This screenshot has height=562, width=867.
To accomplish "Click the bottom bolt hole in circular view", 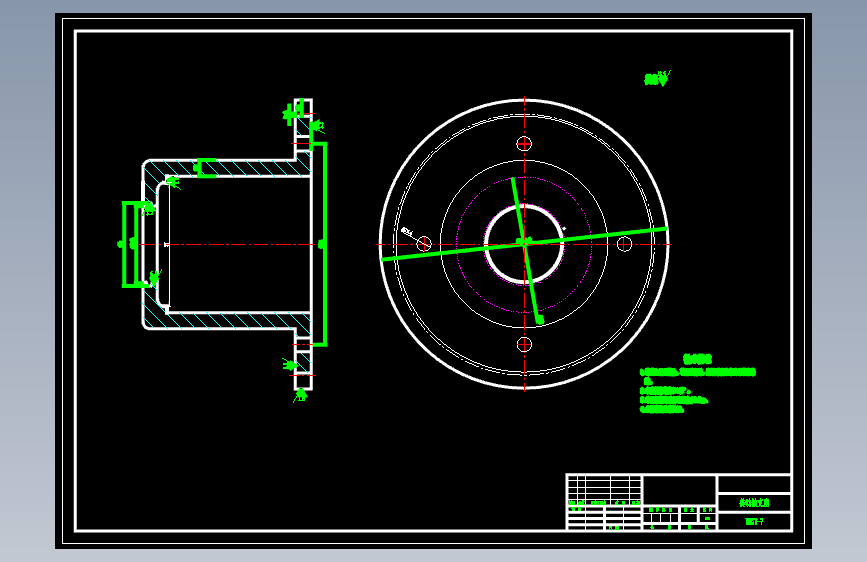I will tap(524, 345).
